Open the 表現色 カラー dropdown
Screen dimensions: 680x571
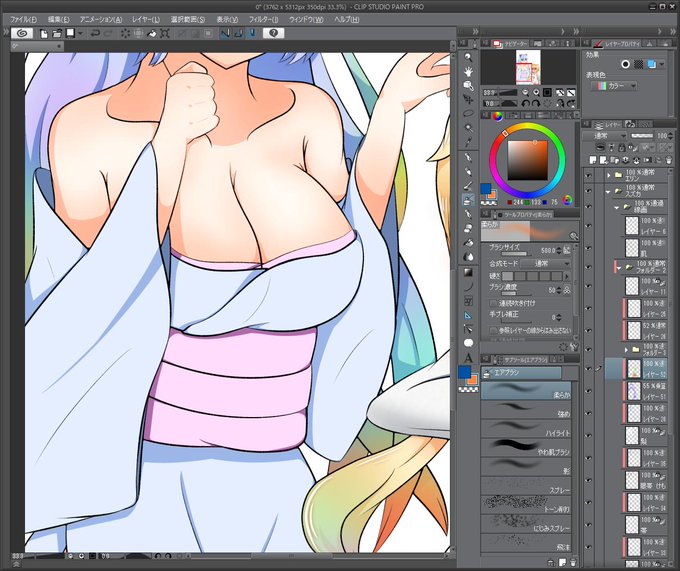coord(614,86)
